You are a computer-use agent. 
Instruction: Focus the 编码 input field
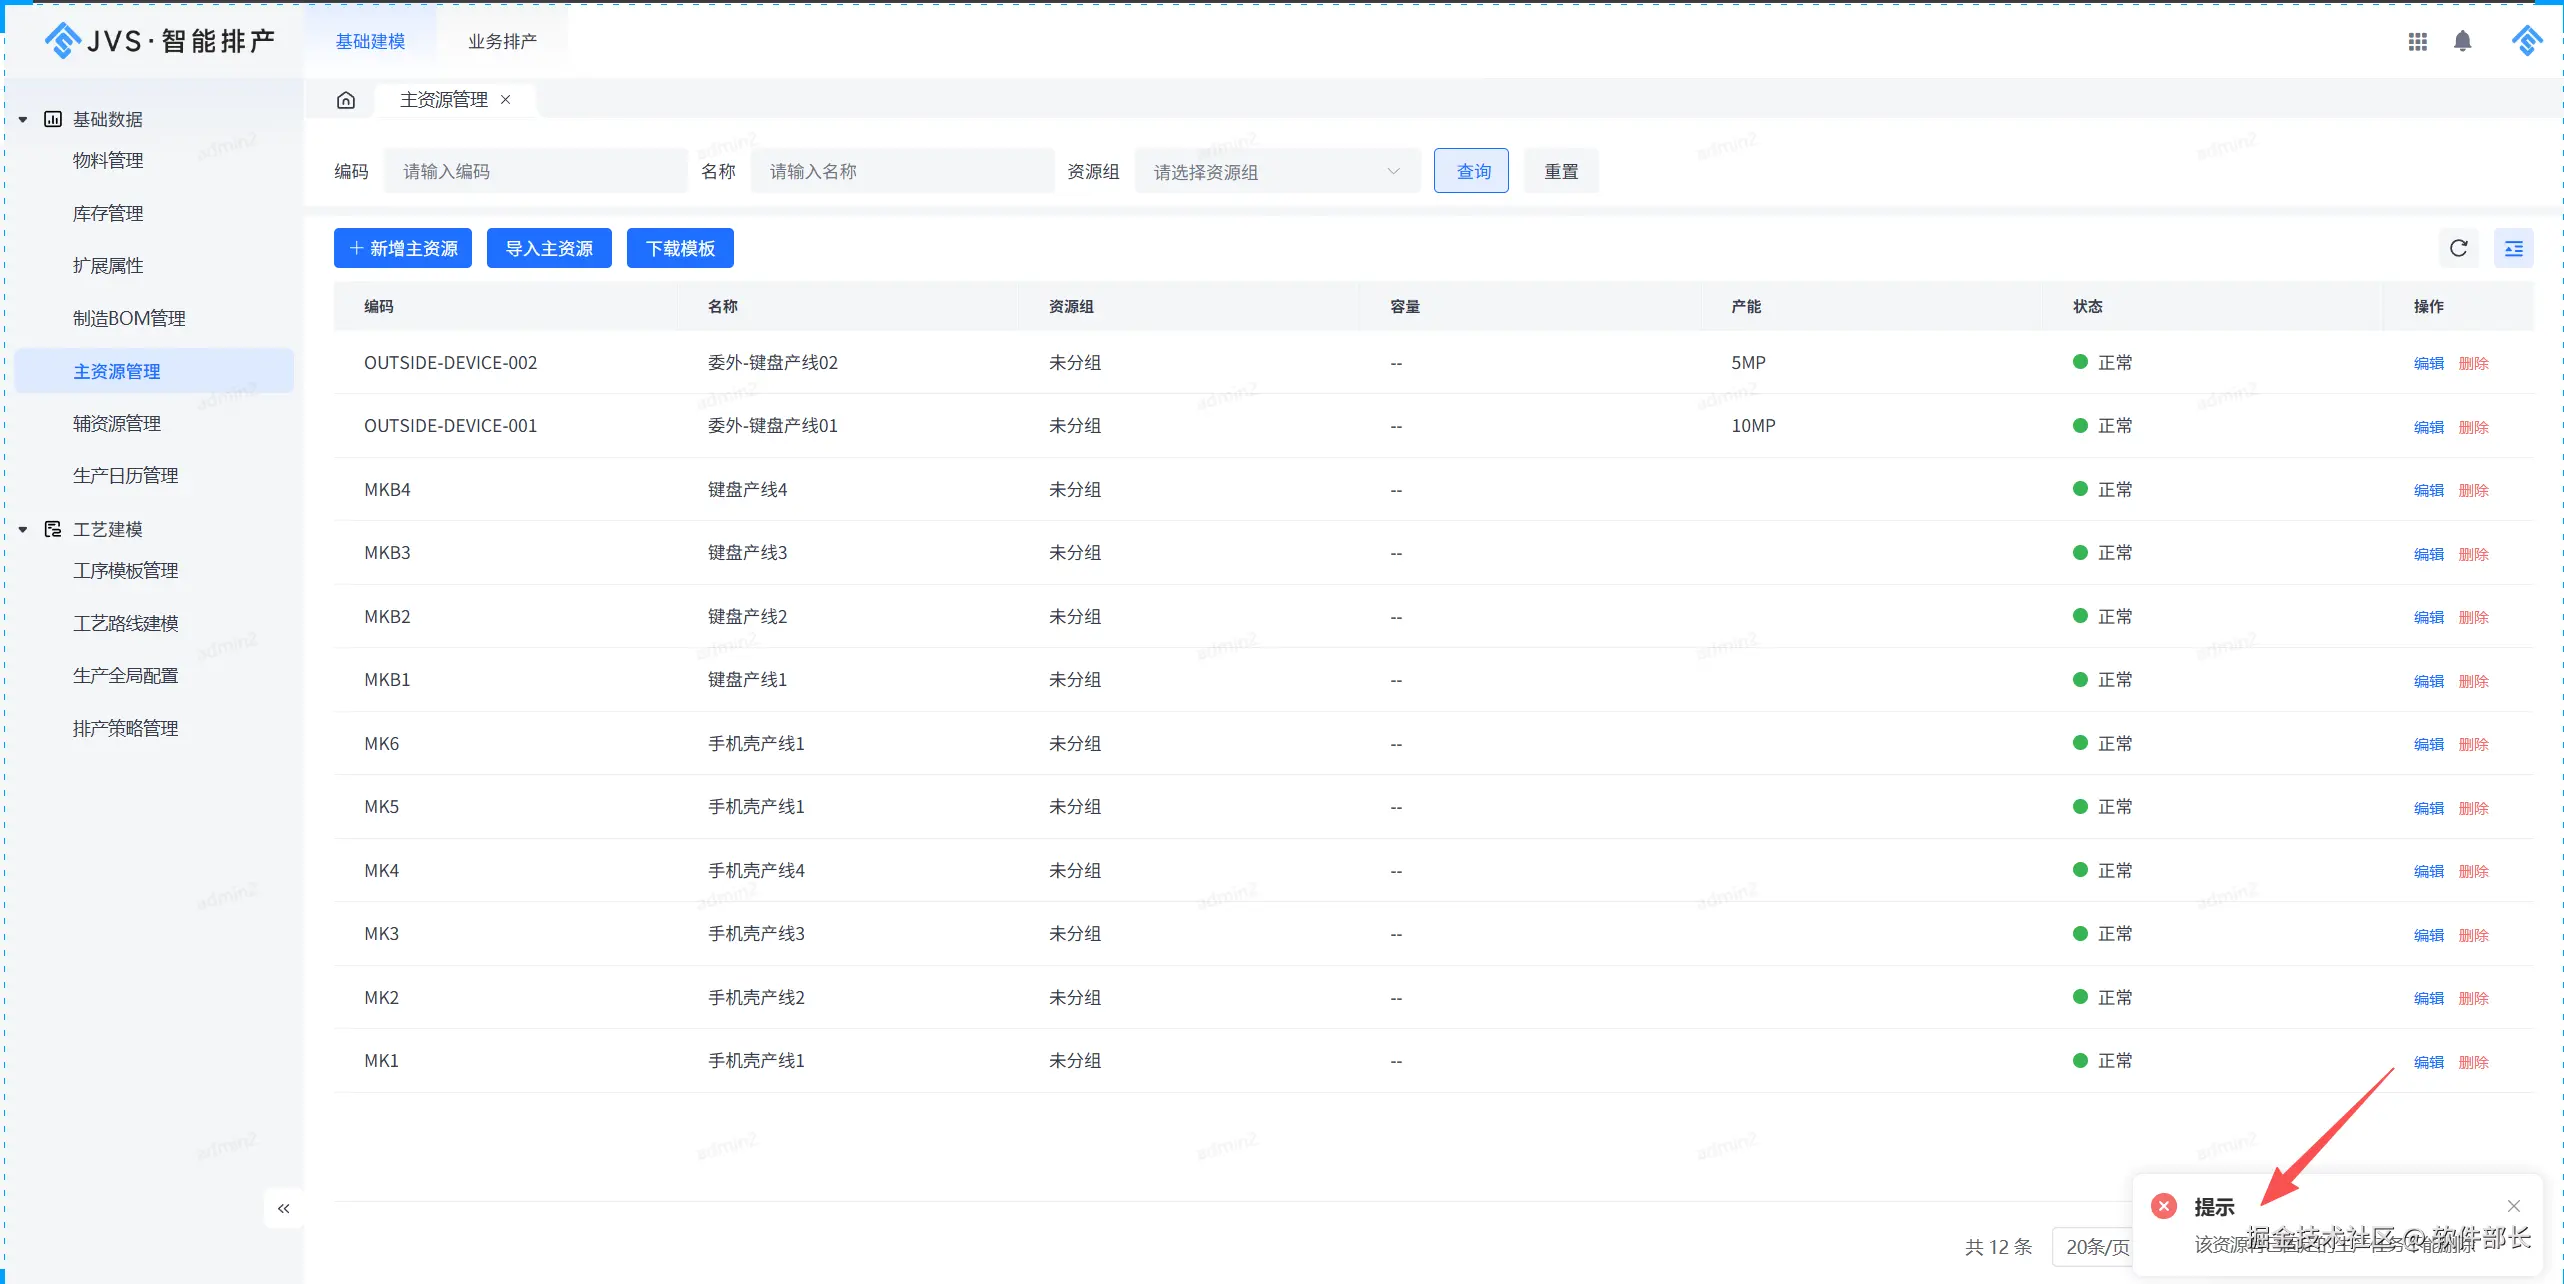pyautogui.click(x=536, y=171)
